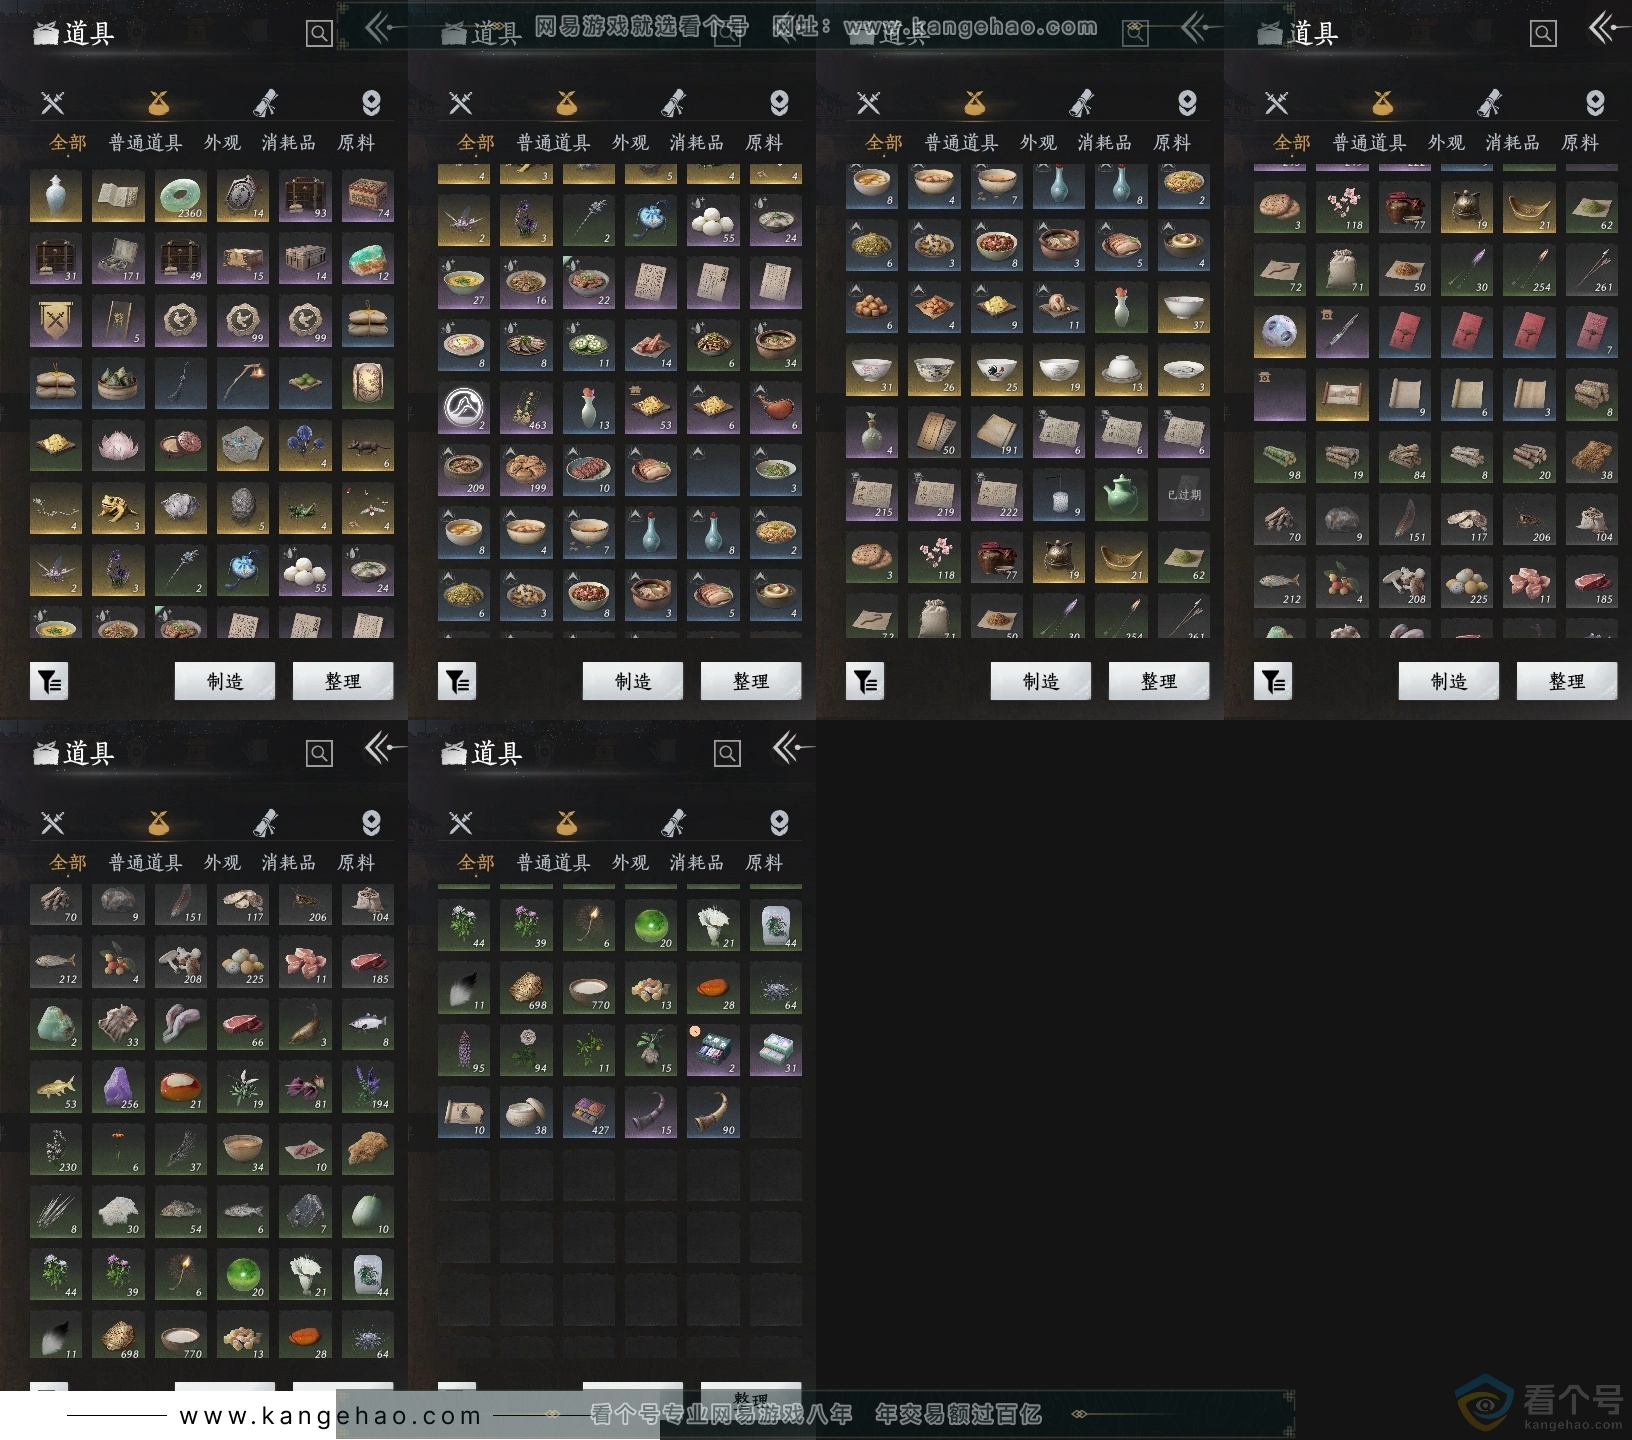Click the crossed swords category icon in top-left panel
The height and width of the screenshot is (1440, 1632).
click(52, 102)
